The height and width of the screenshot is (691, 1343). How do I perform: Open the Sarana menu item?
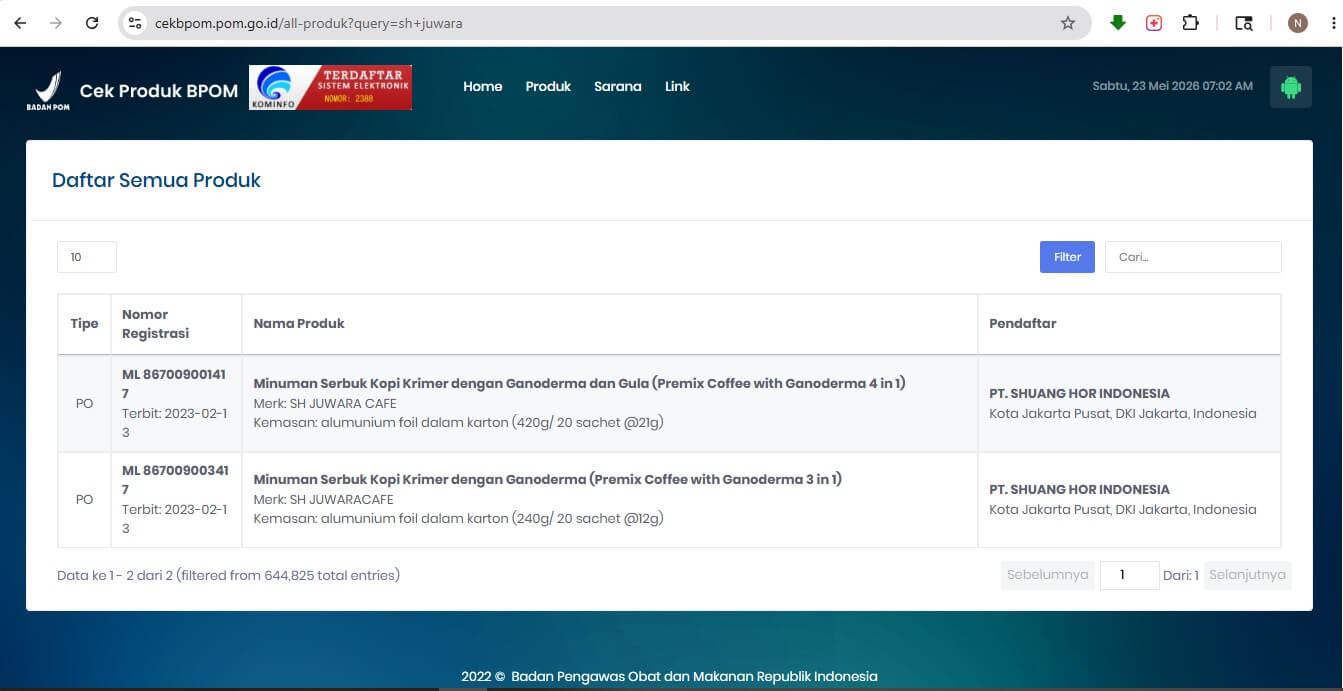(x=618, y=87)
